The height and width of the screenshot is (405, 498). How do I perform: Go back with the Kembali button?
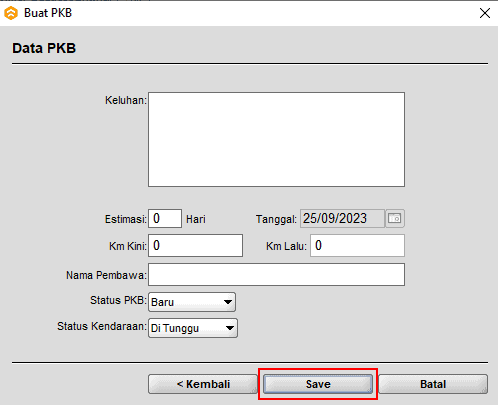pos(203,384)
